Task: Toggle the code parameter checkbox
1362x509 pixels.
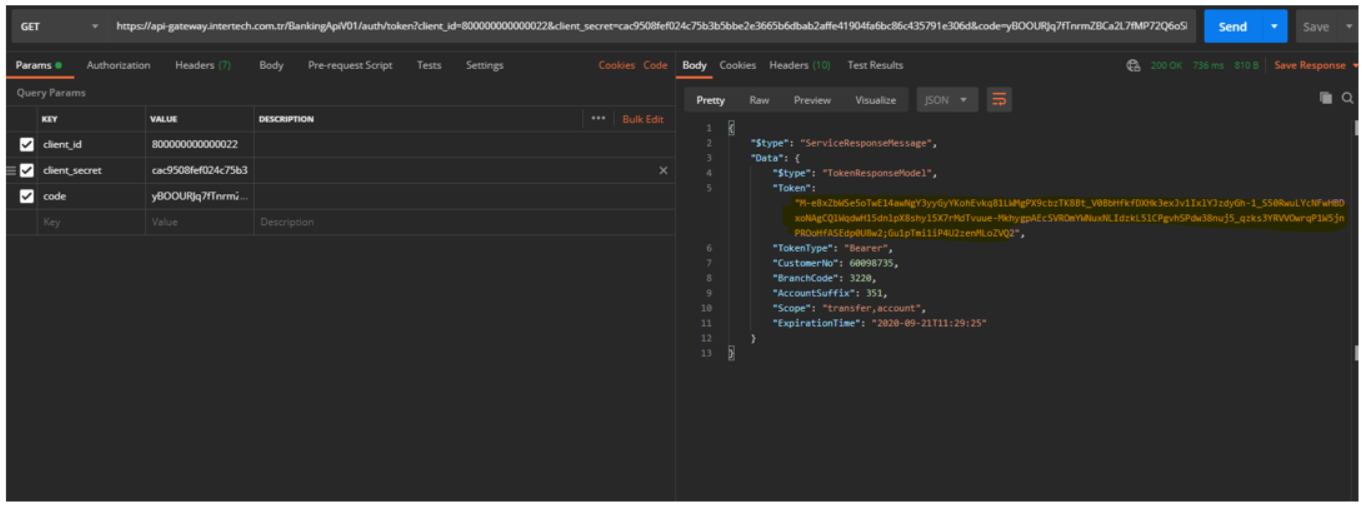Action: point(27,197)
